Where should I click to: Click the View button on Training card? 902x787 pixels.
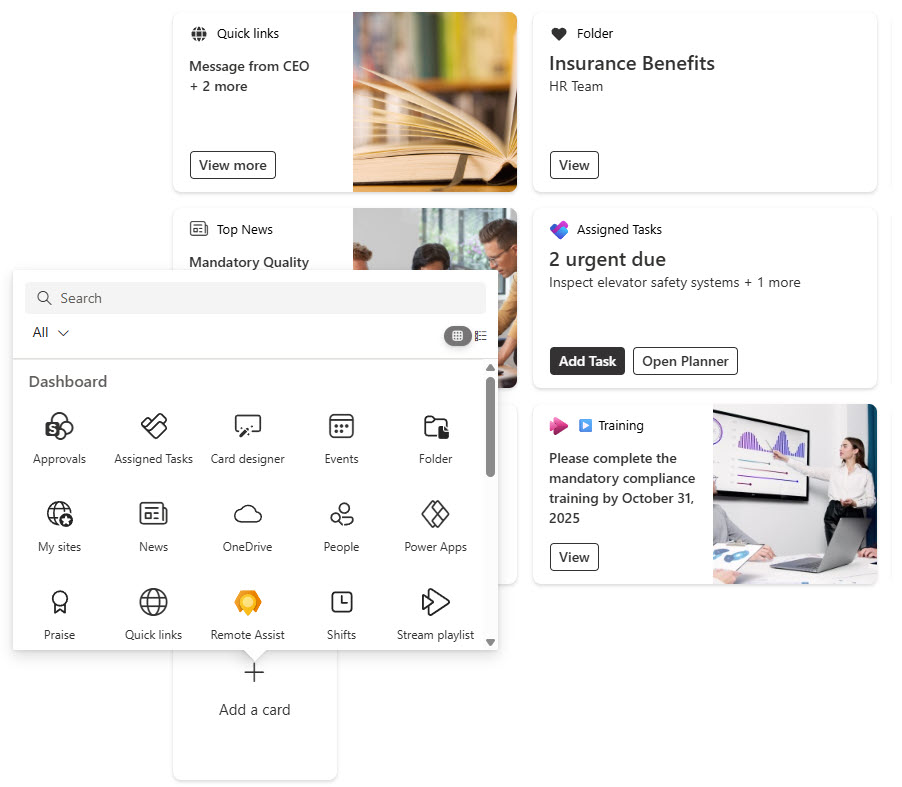(574, 557)
